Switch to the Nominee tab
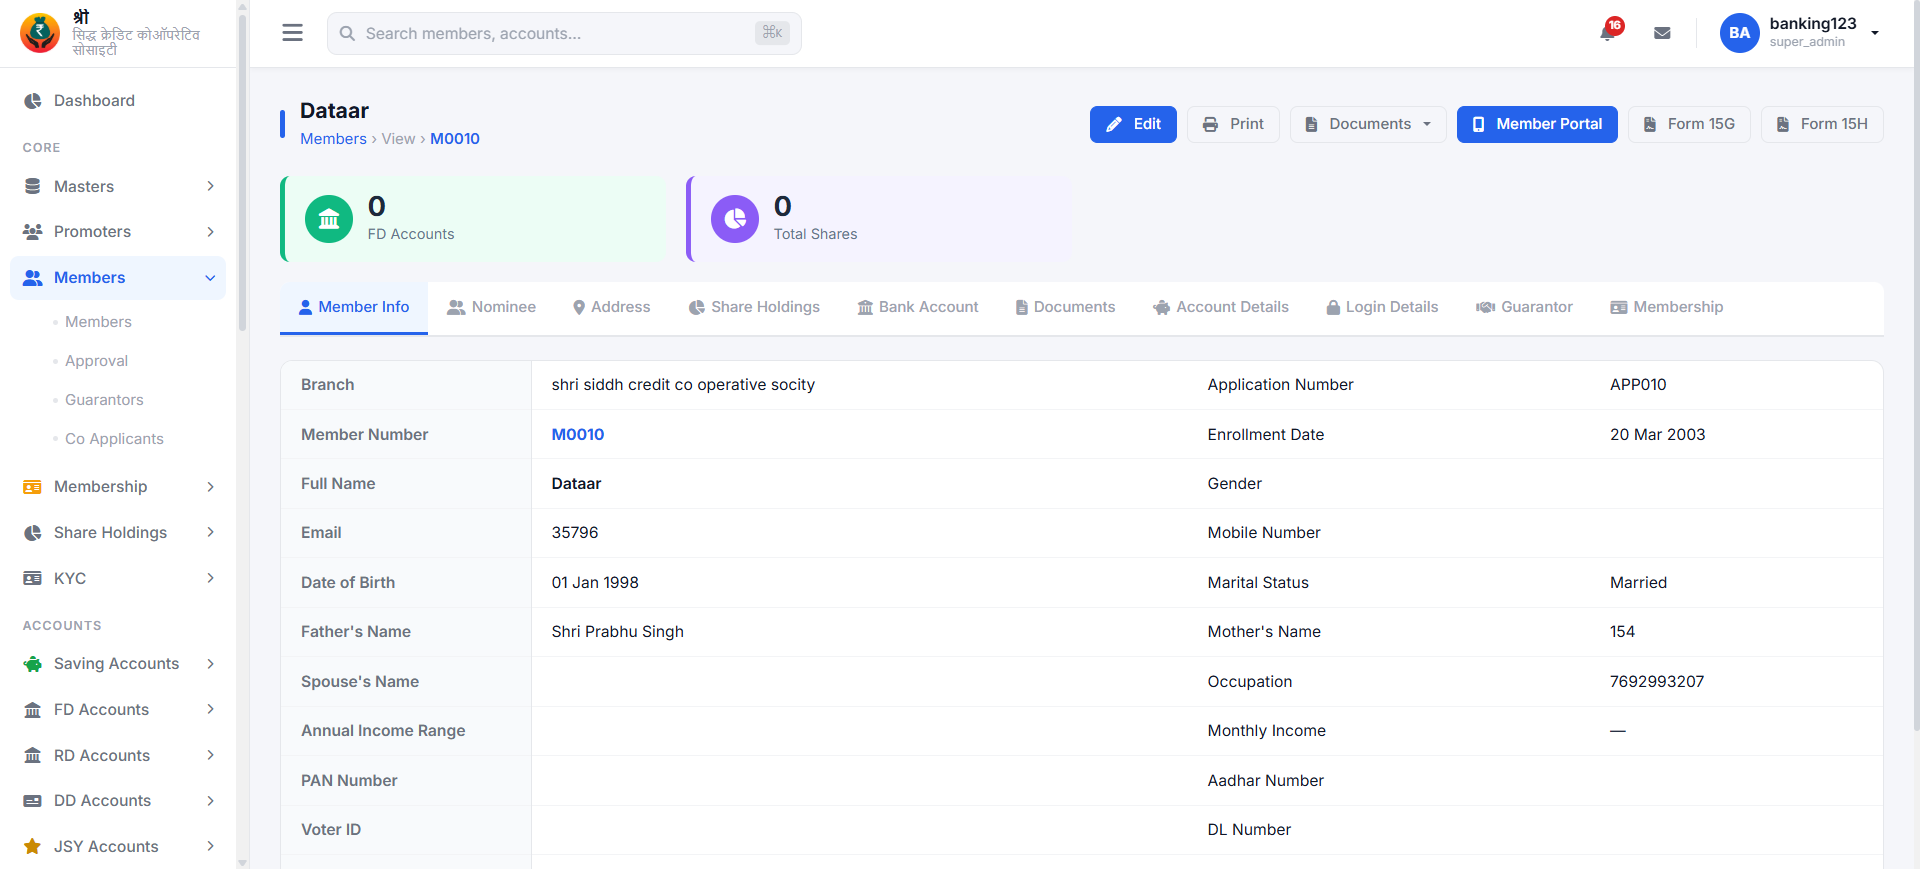This screenshot has width=1920, height=869. pos(492,308)
